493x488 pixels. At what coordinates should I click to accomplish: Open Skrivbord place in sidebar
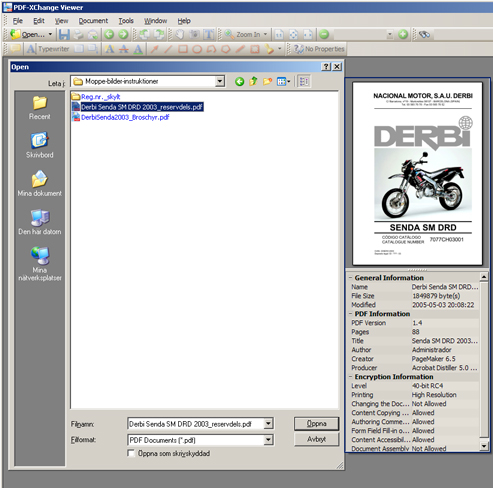pos(40,145)
